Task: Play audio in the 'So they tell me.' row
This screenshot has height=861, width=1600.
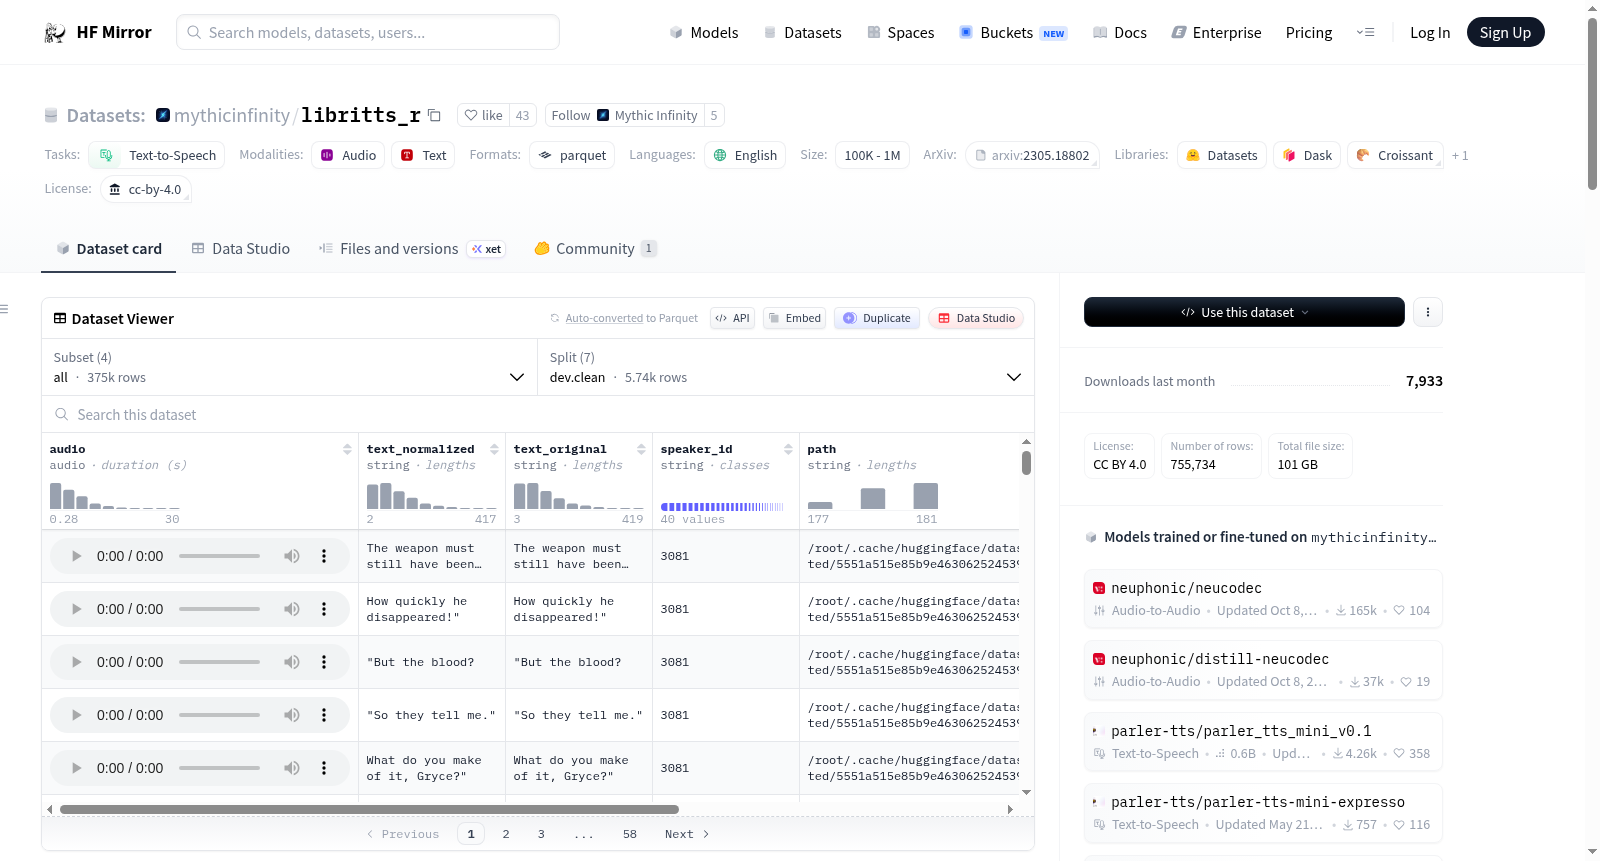Action: pyautogui.click(x=76, y=715)
